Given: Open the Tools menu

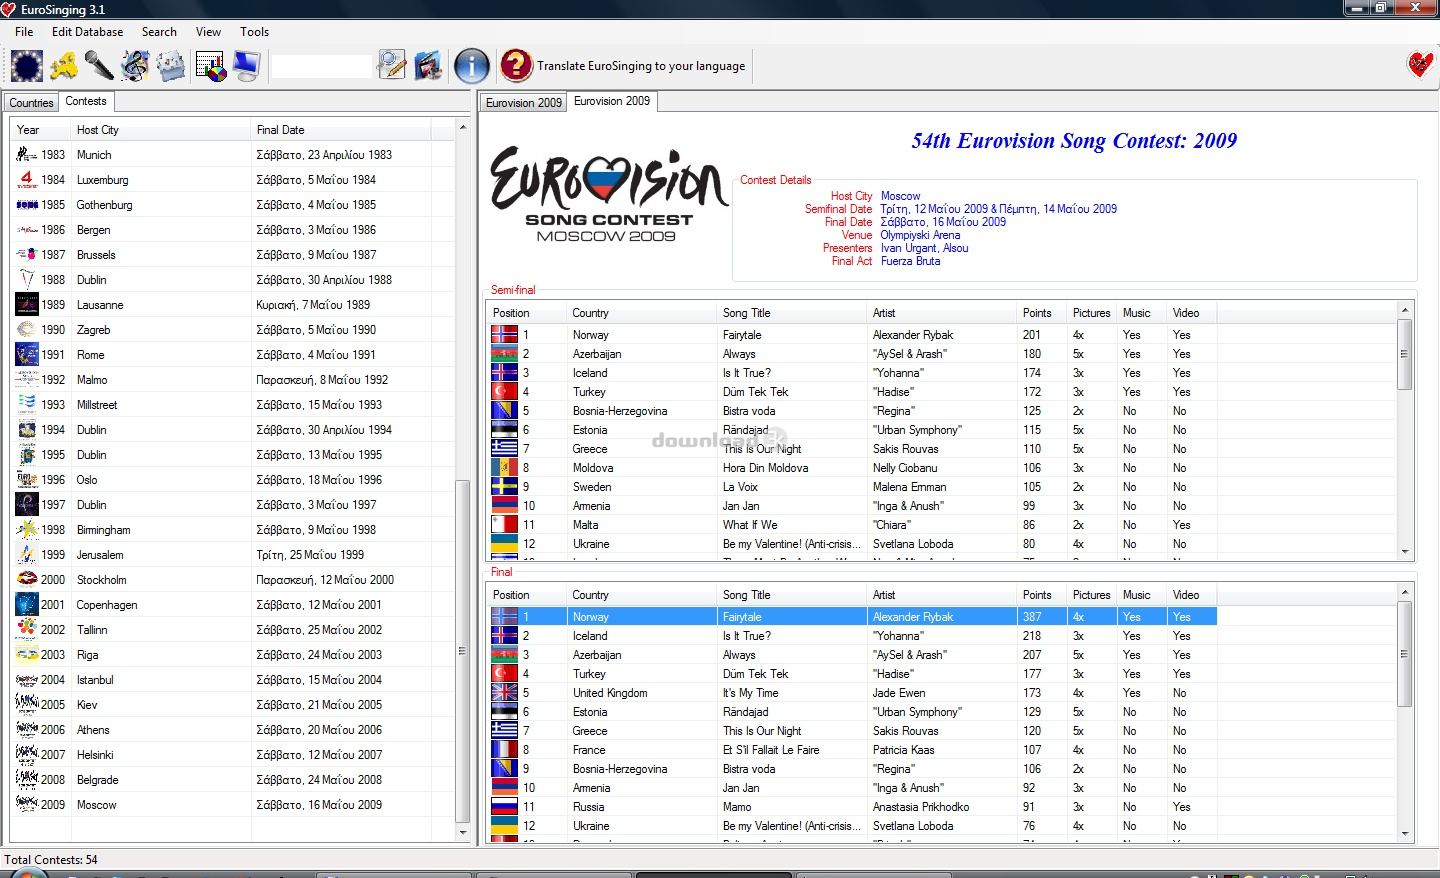Looking at the screenshot, I should 254,32.
